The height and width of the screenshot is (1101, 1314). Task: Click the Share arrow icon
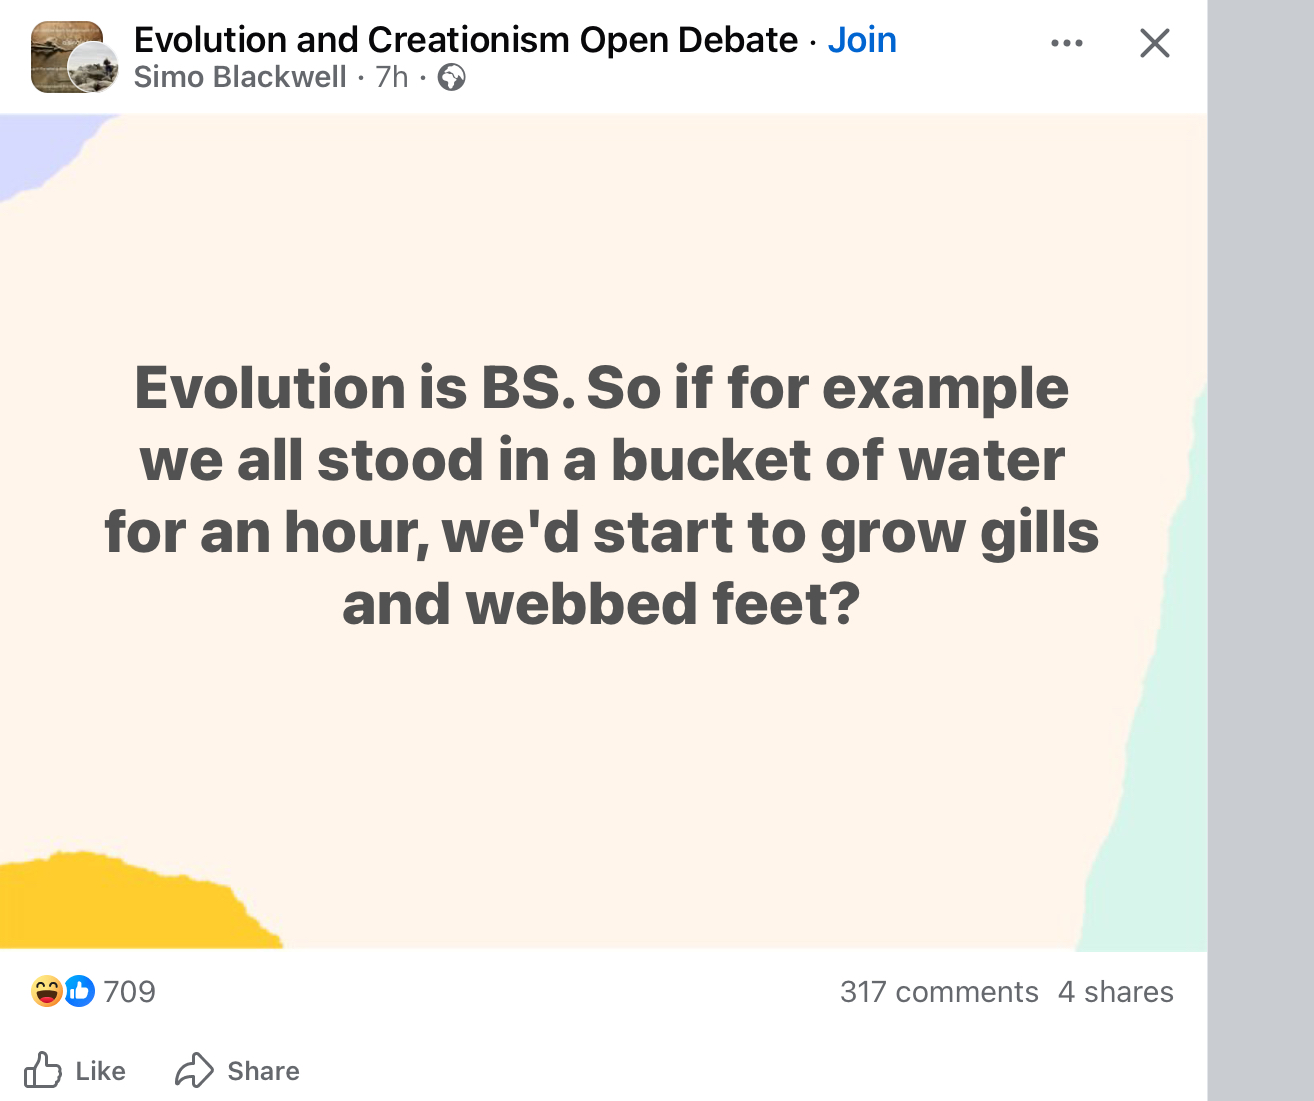click(194, 1070)
